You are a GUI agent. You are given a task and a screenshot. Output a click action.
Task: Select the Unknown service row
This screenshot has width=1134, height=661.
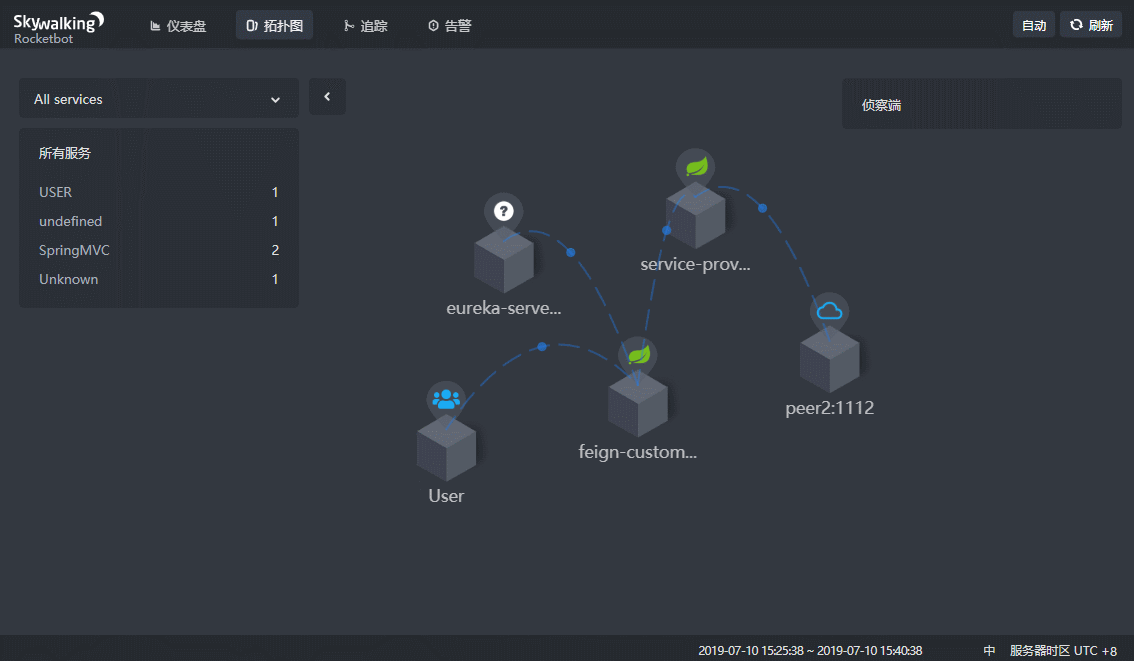tap(158, 279)
